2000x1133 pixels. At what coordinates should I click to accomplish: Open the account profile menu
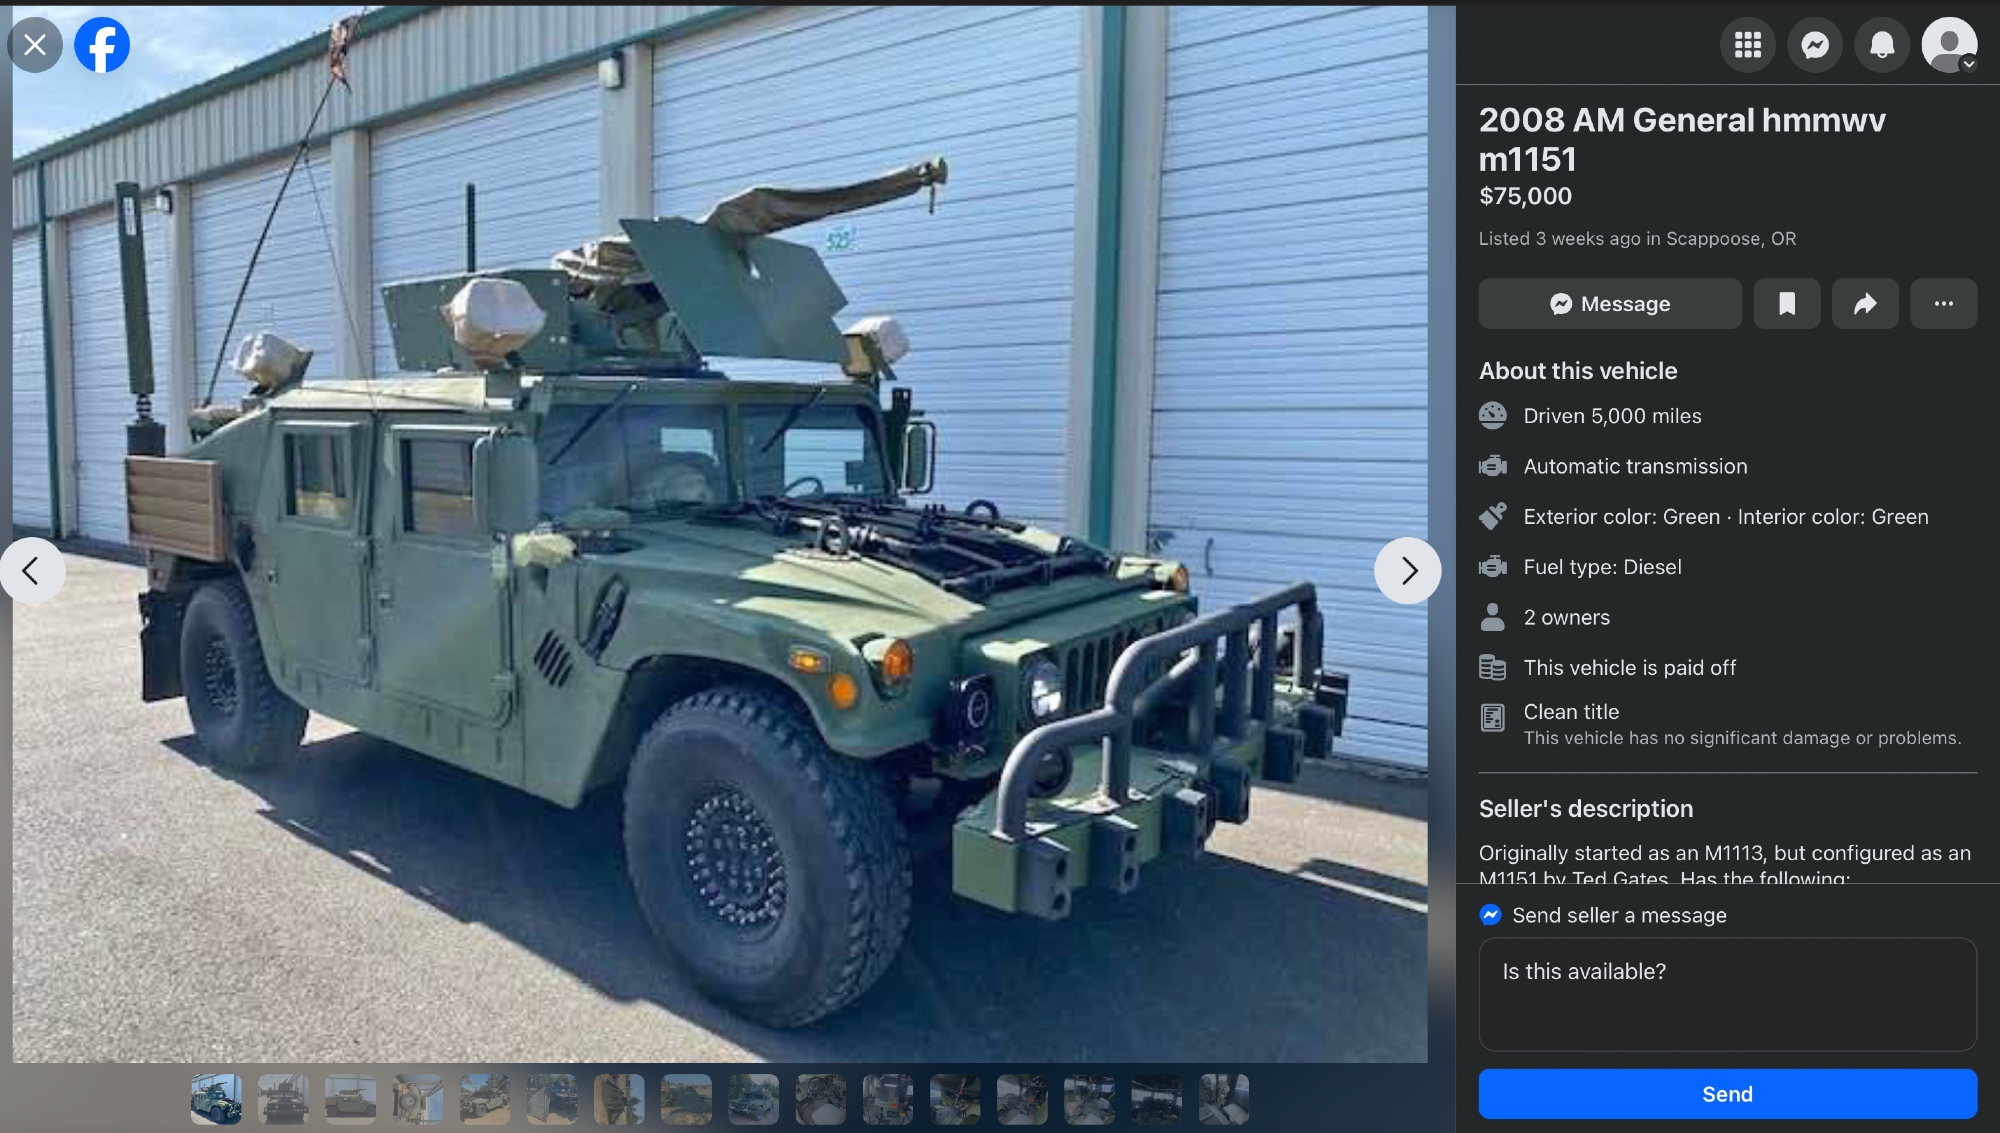[x=1948, y=45]
